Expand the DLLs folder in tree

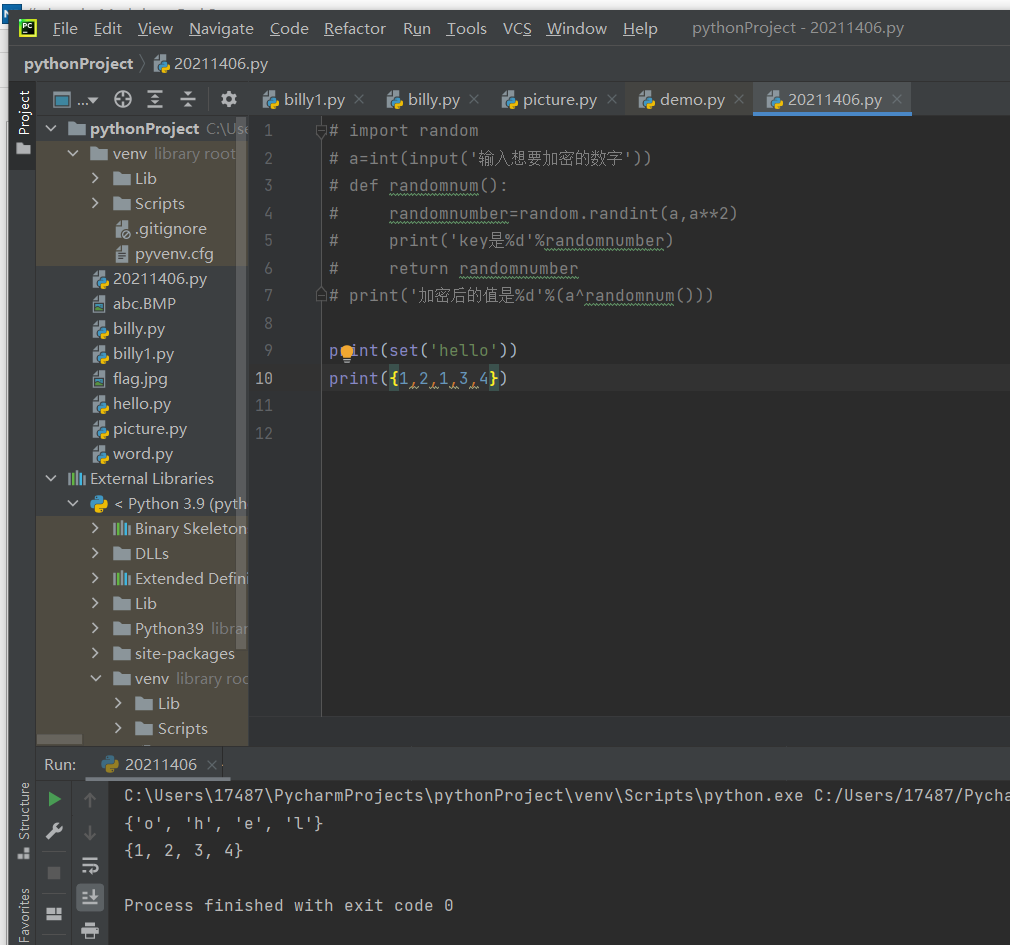(x=96, y=554)
